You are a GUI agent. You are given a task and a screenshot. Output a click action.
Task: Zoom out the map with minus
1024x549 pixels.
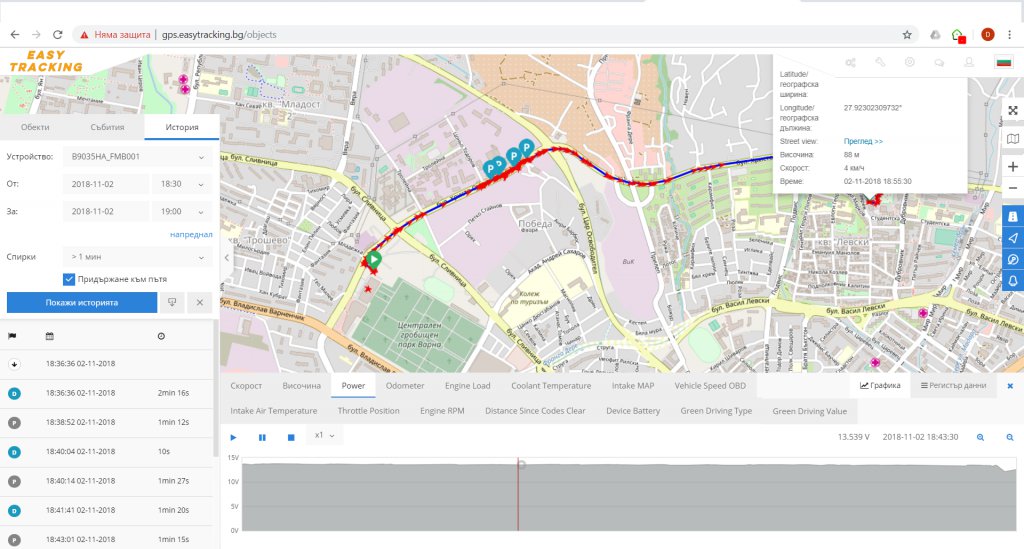1013,188
